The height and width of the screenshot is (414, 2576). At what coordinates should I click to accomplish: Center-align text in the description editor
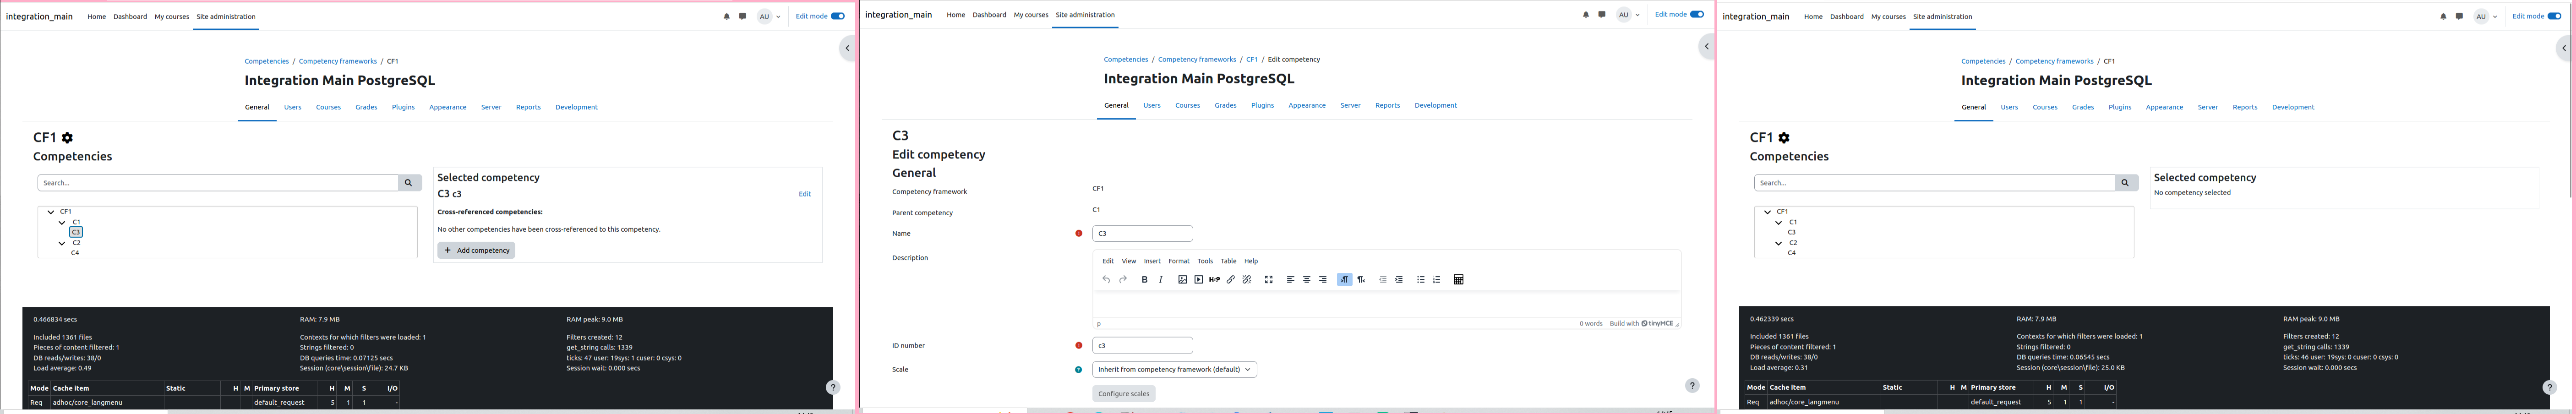1306,280
